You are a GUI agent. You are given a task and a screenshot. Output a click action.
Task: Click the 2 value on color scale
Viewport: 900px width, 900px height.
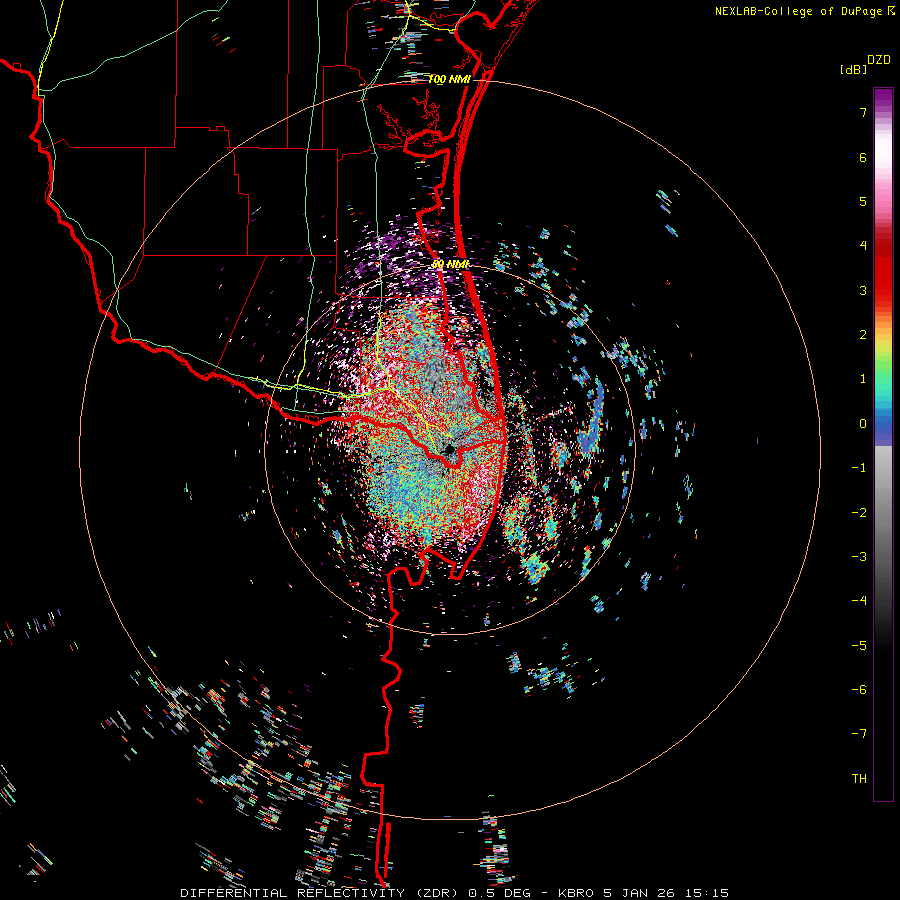click(x=863, y=335)
